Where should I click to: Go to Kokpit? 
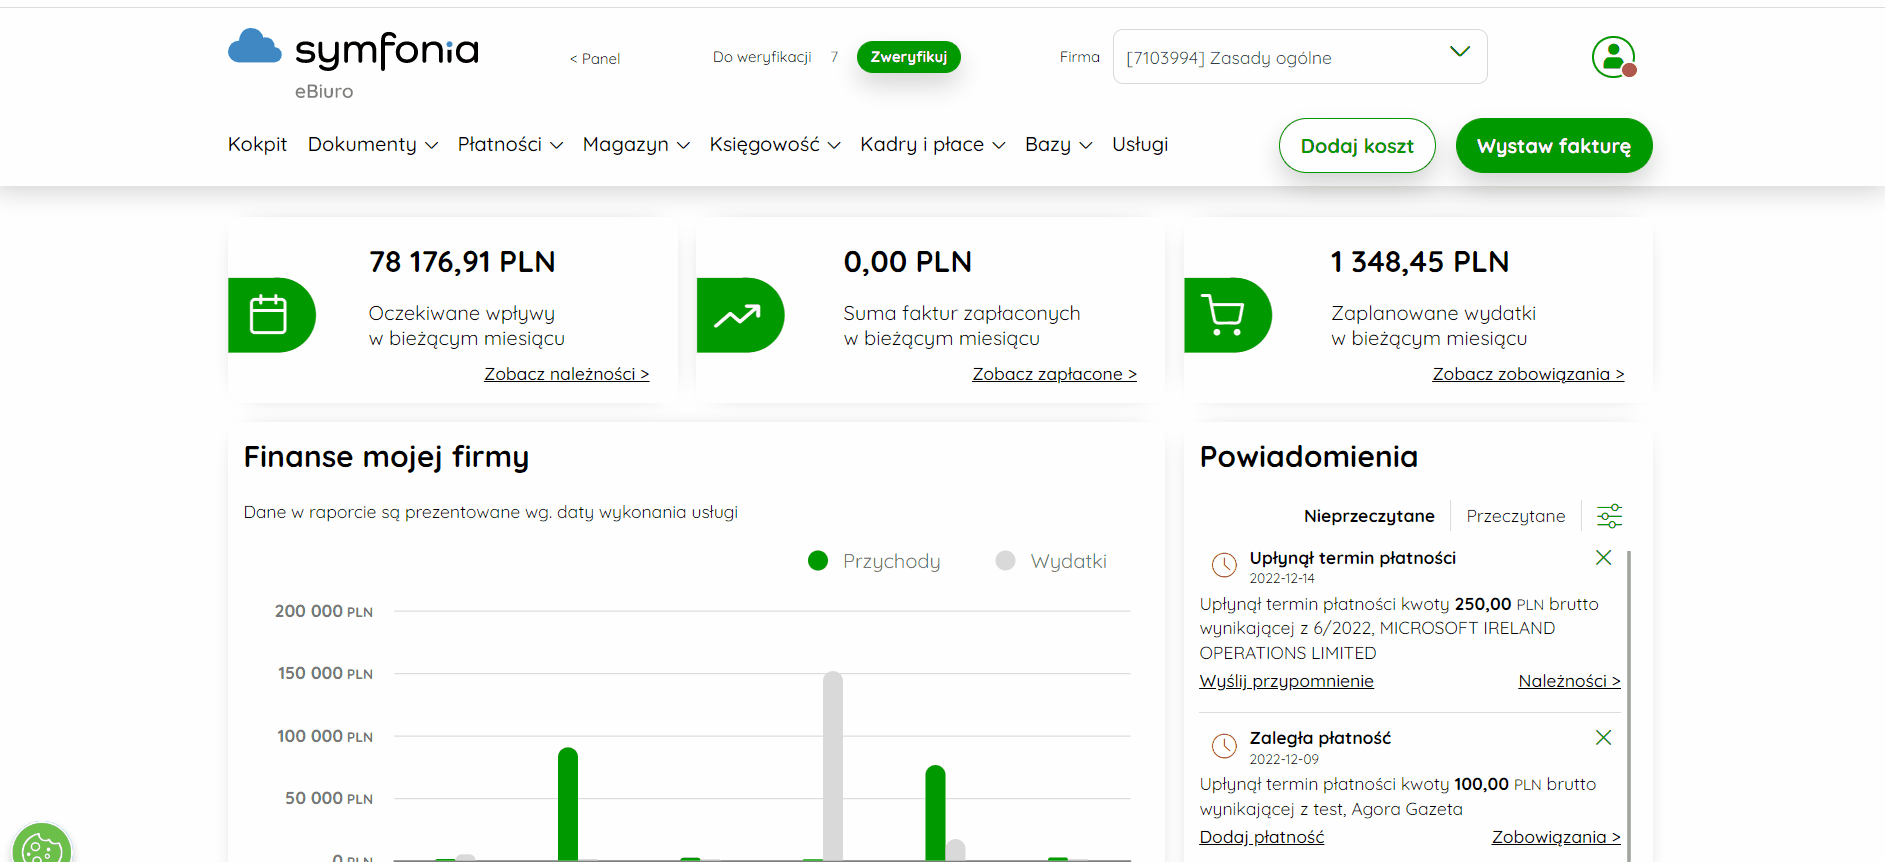click(257, 145)
